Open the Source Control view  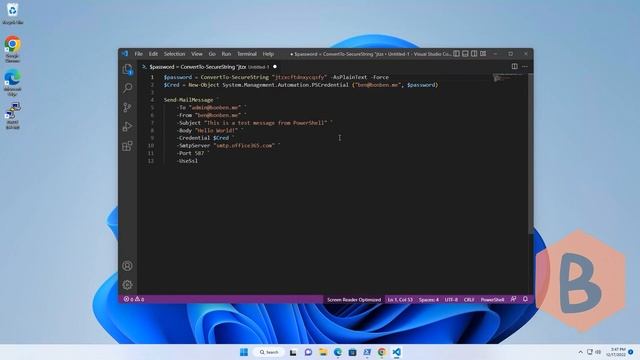click(x=127, y=107)
